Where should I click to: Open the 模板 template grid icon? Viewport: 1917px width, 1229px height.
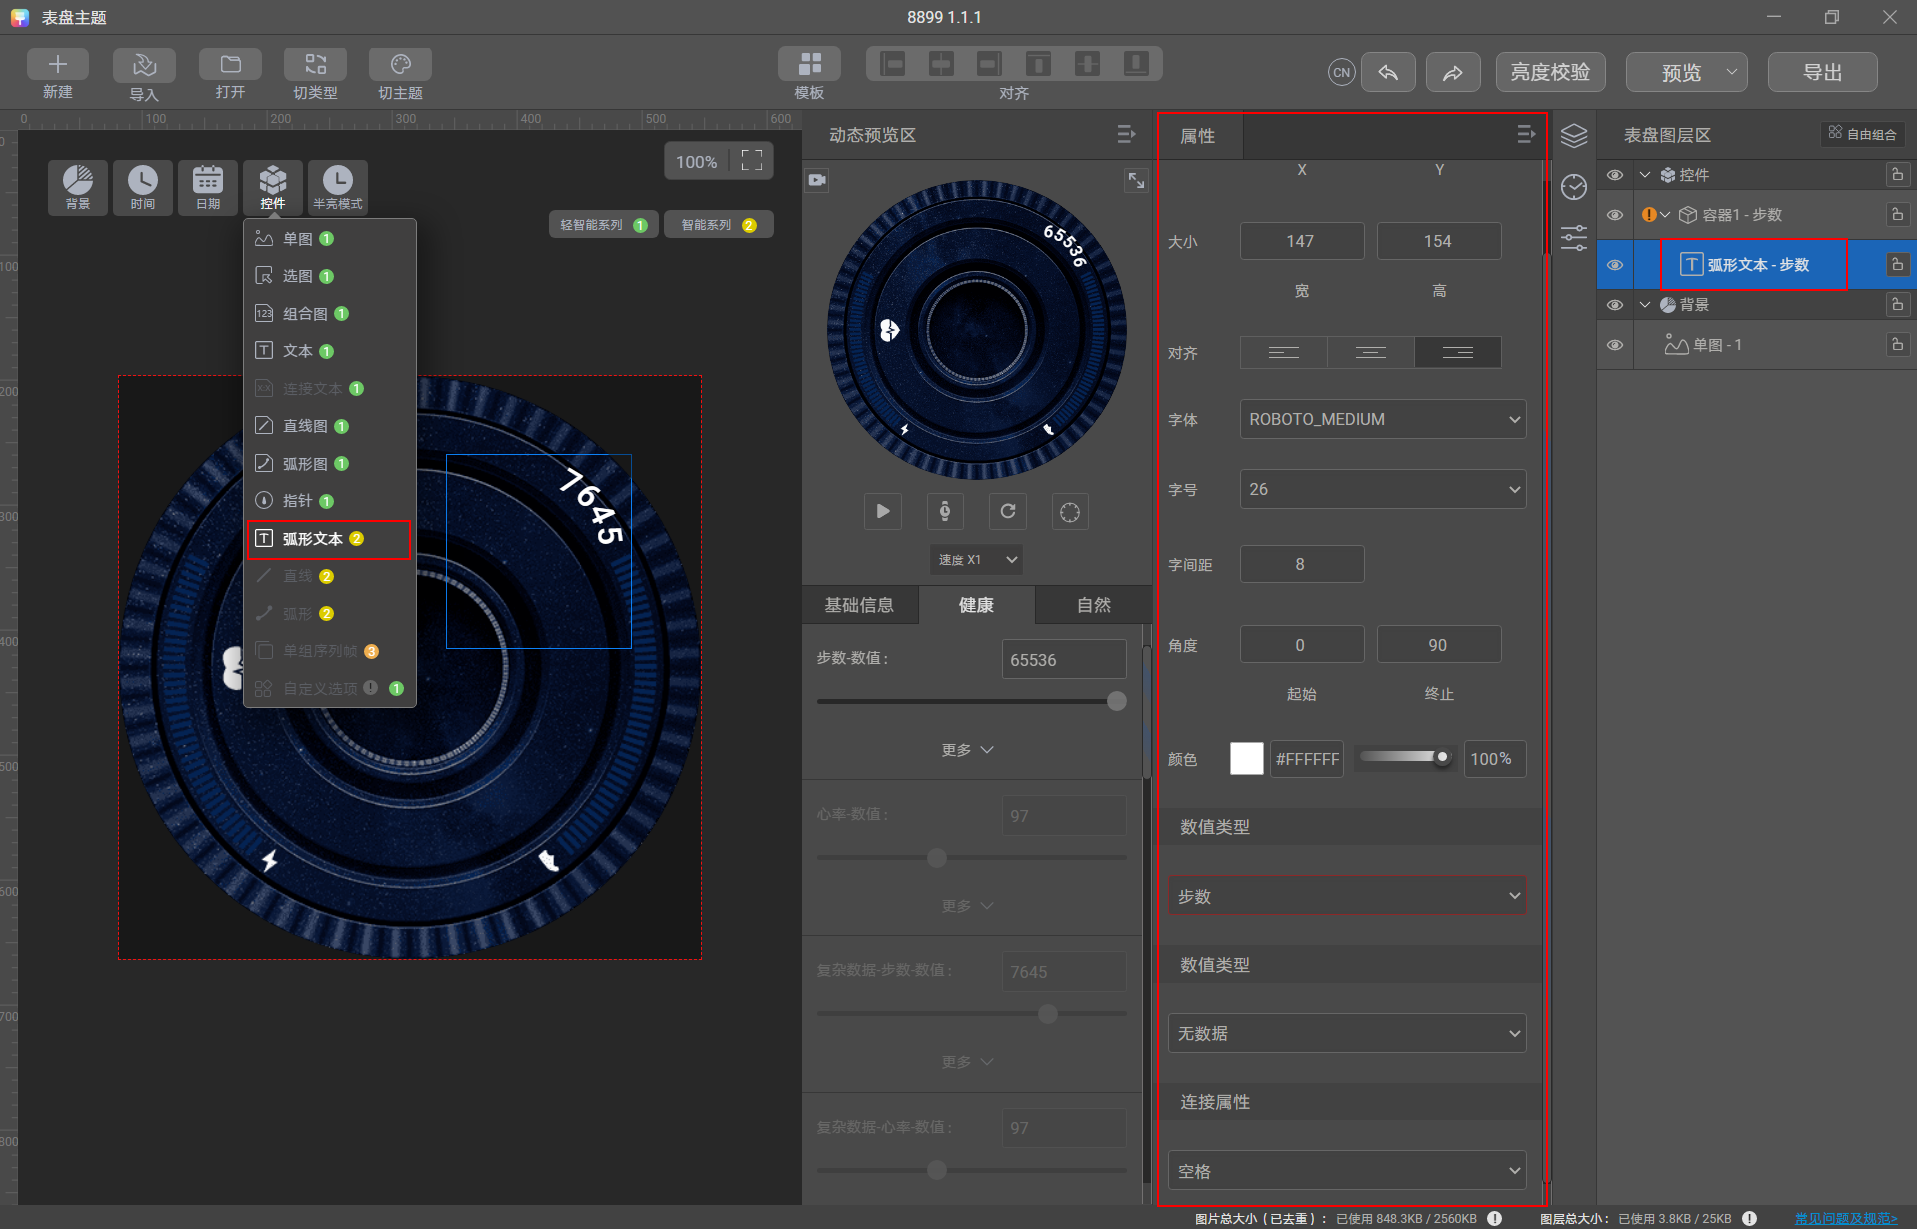point(810,64)
